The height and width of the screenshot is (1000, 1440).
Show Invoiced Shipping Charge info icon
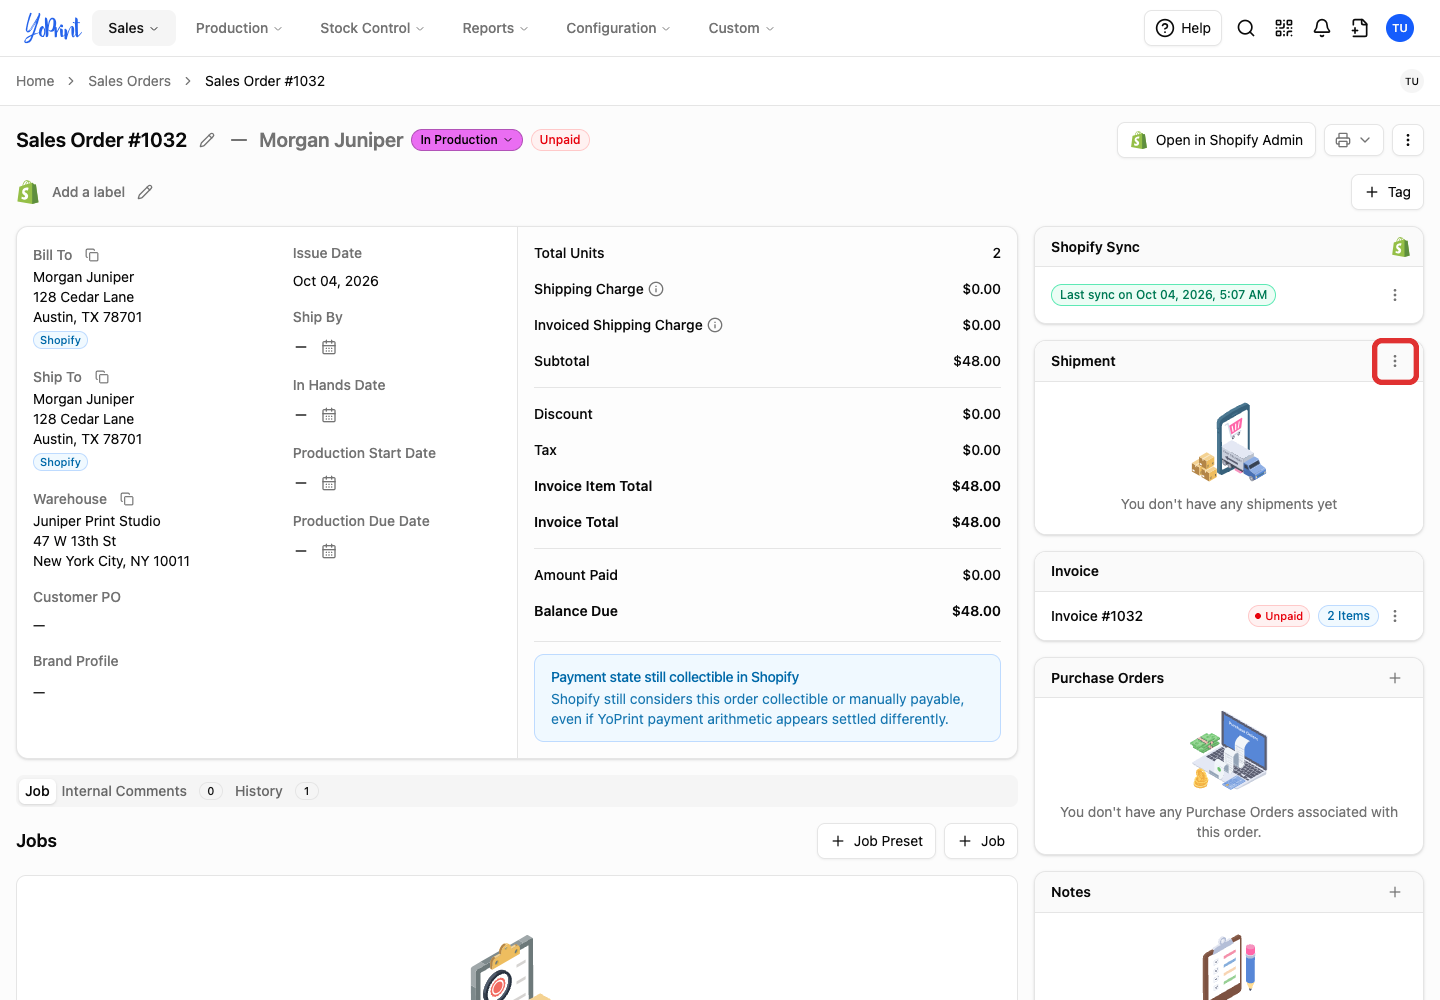715,325
